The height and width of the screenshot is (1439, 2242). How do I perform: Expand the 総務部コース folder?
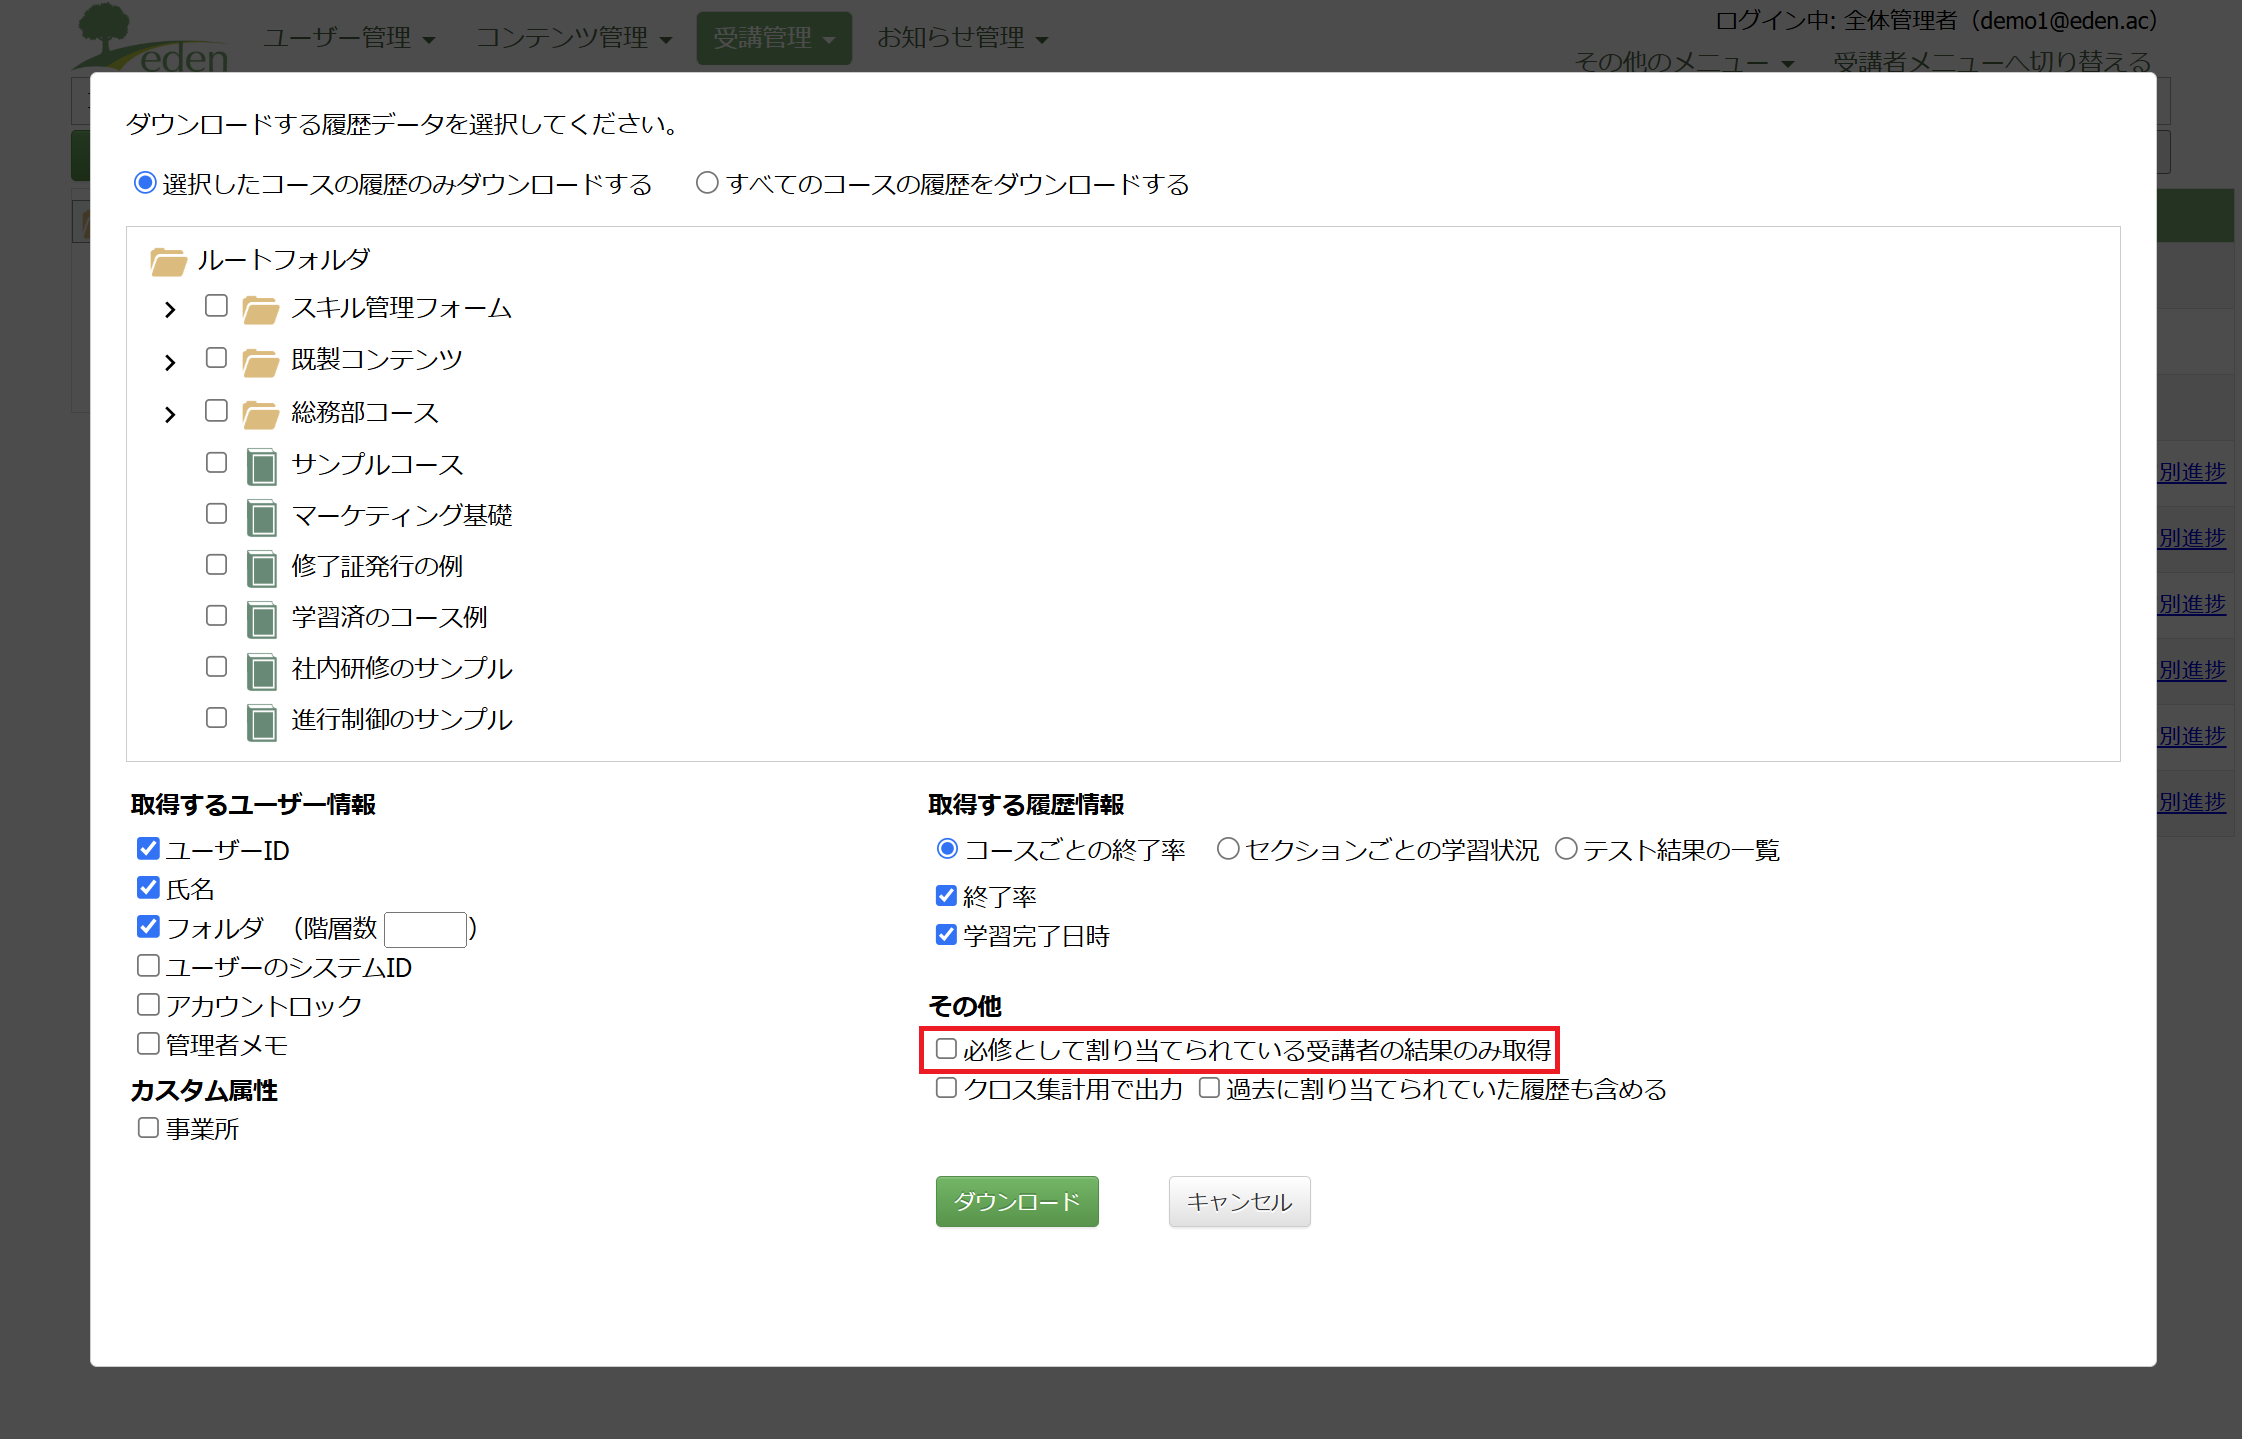(170, 414)
